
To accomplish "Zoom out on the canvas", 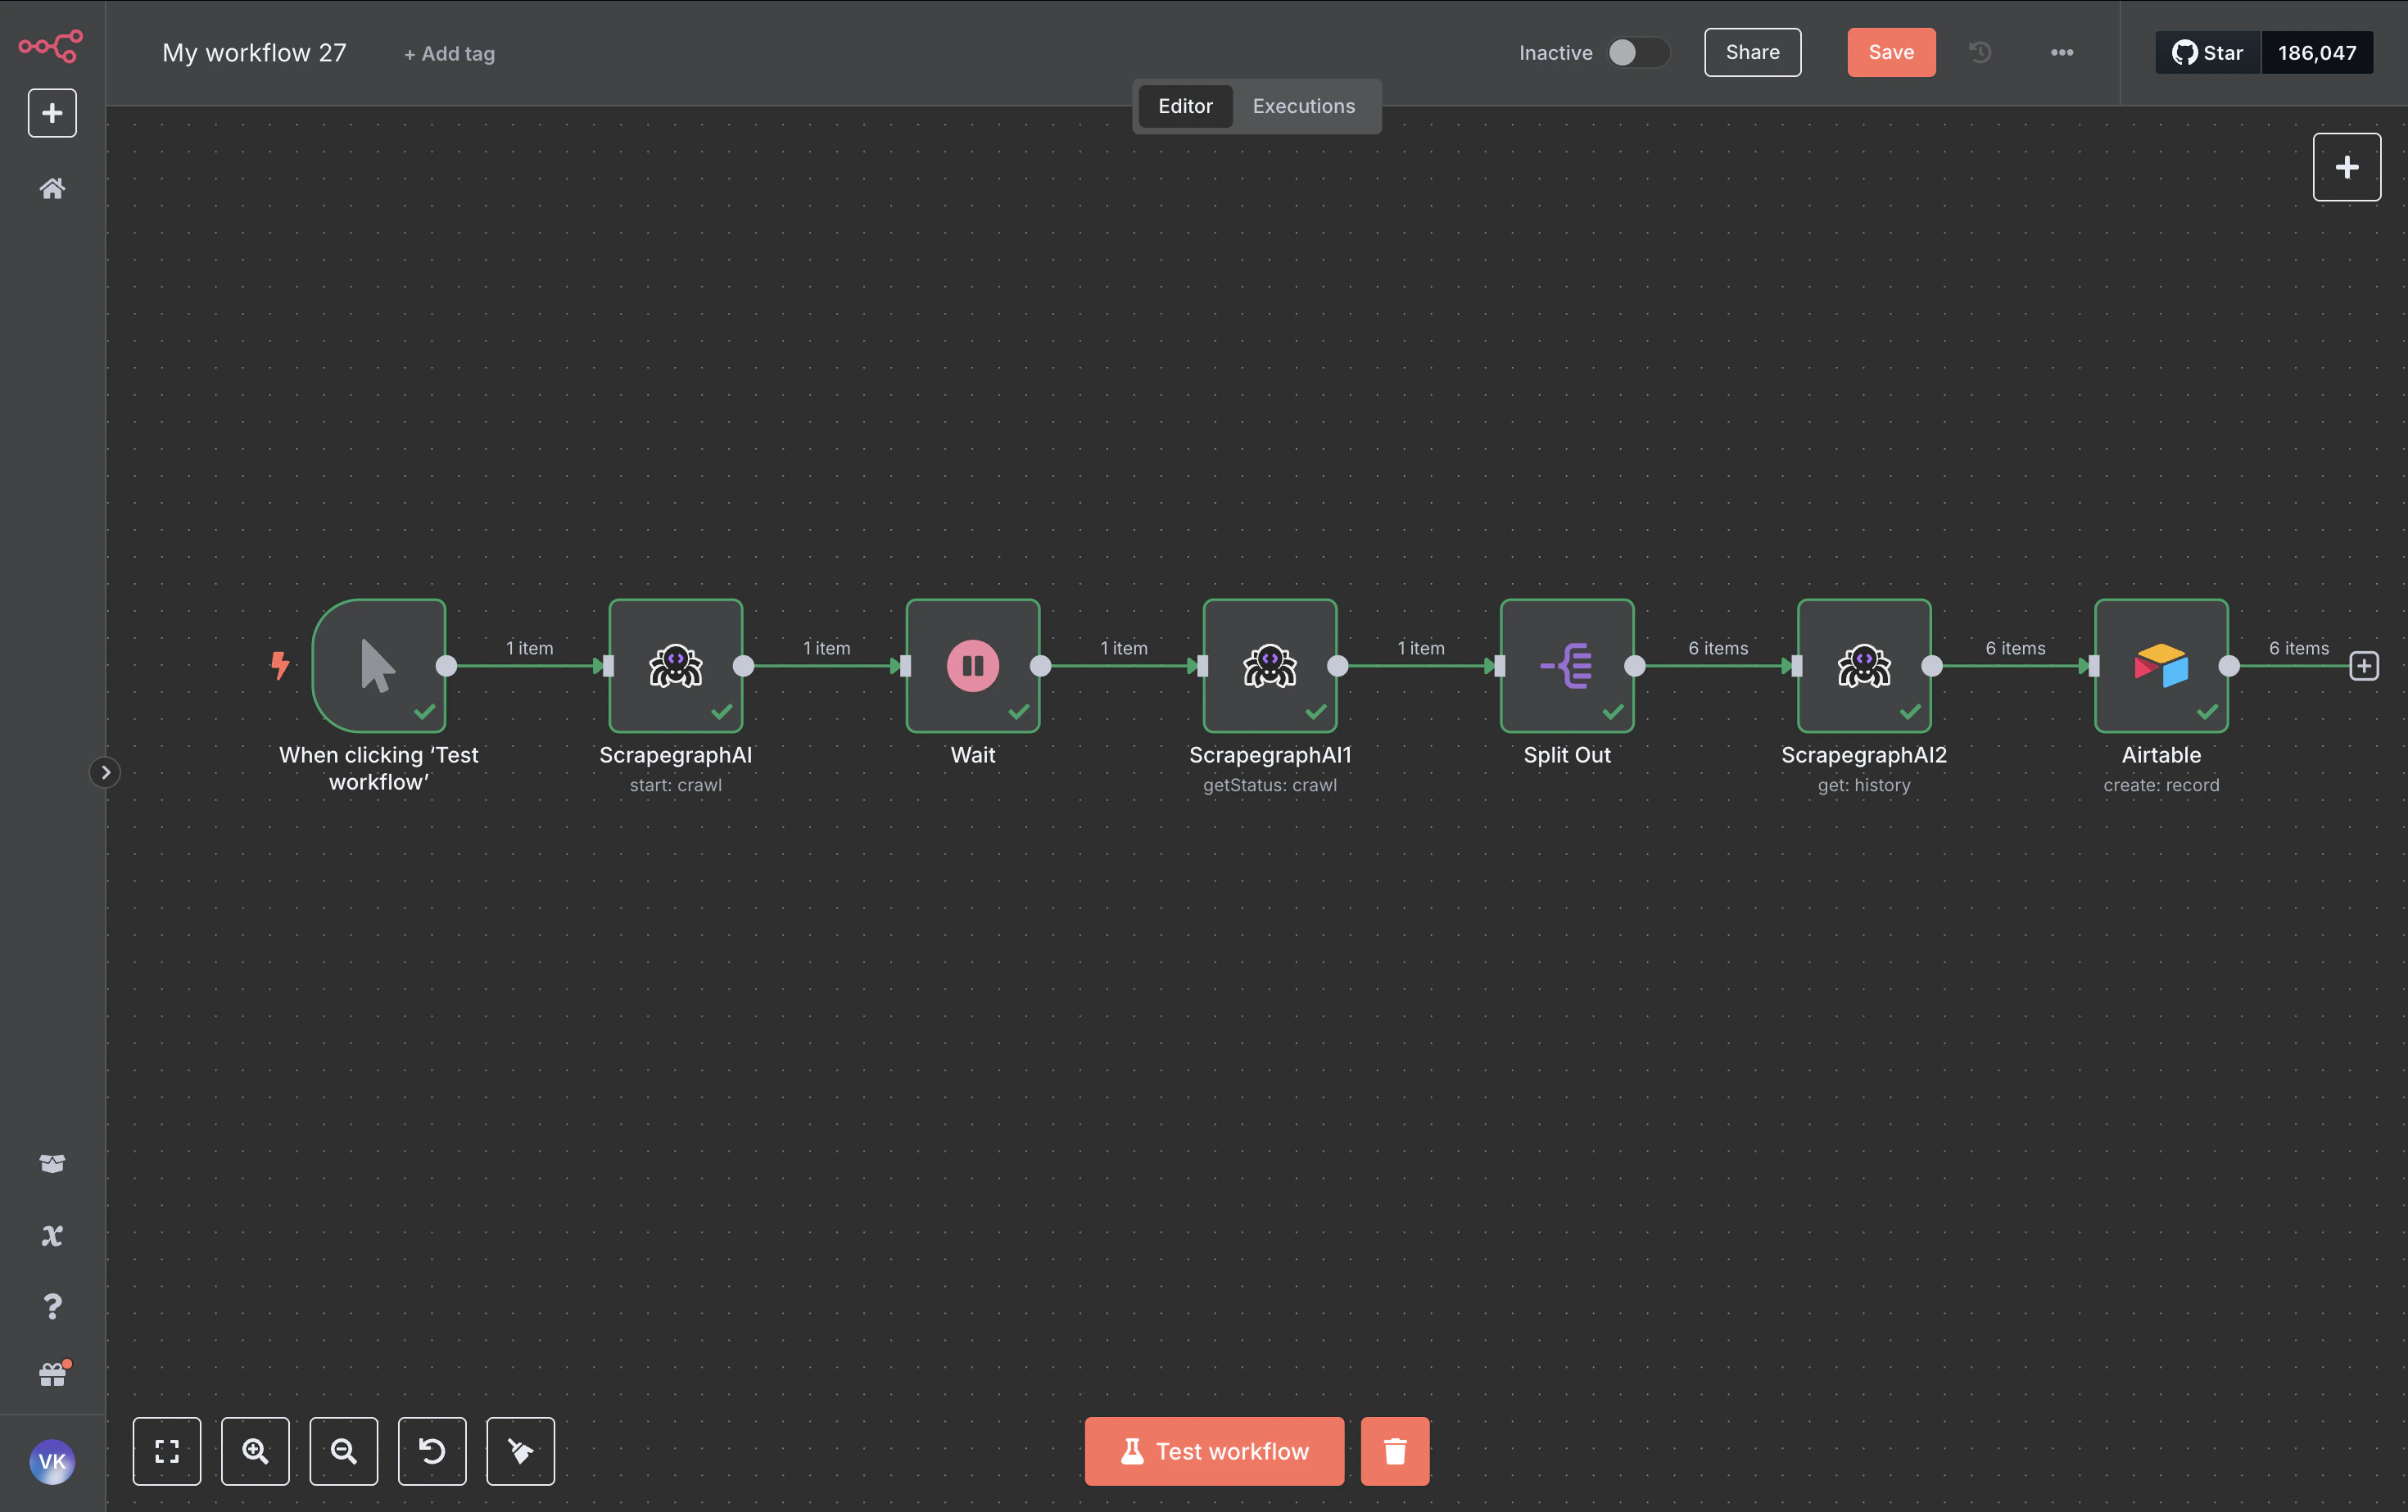I will (344, 1451).
